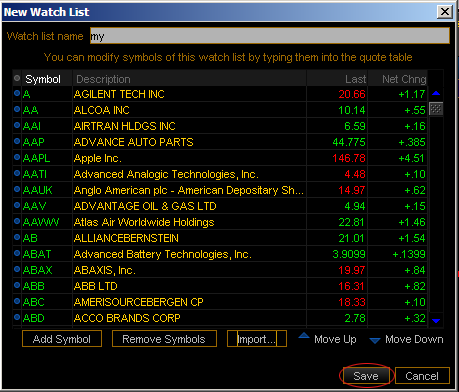Viewport: 459px width, 392px height.
Task: Click the blue dot next to symbol AB
Action: tap(17, 237)
